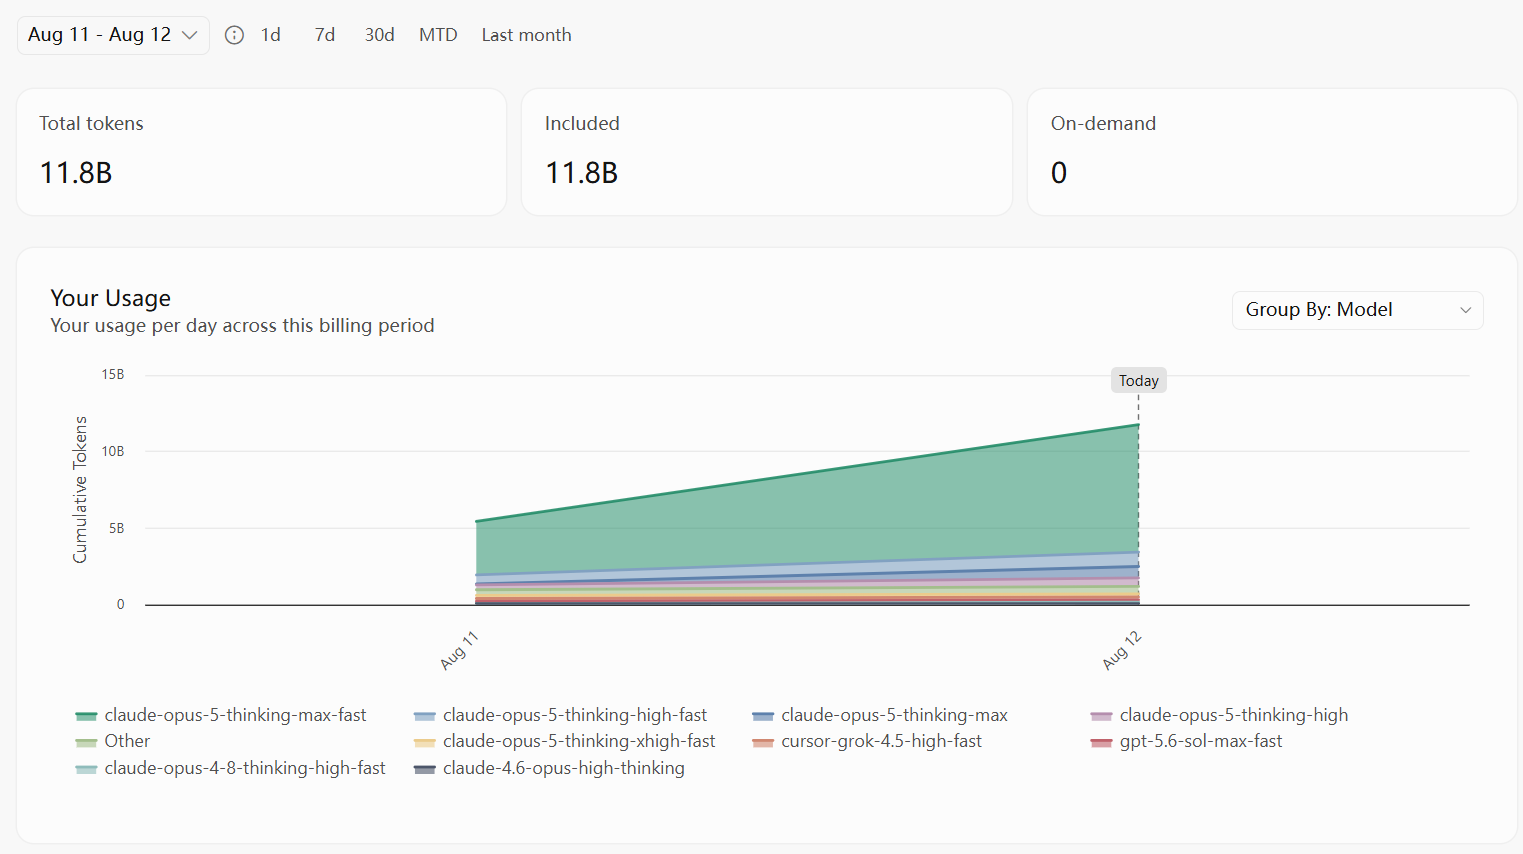Click claude-opus-5-thinking-high purple swatch
Viewport: 1523px width, 854px height.
tap(1101, 716)
